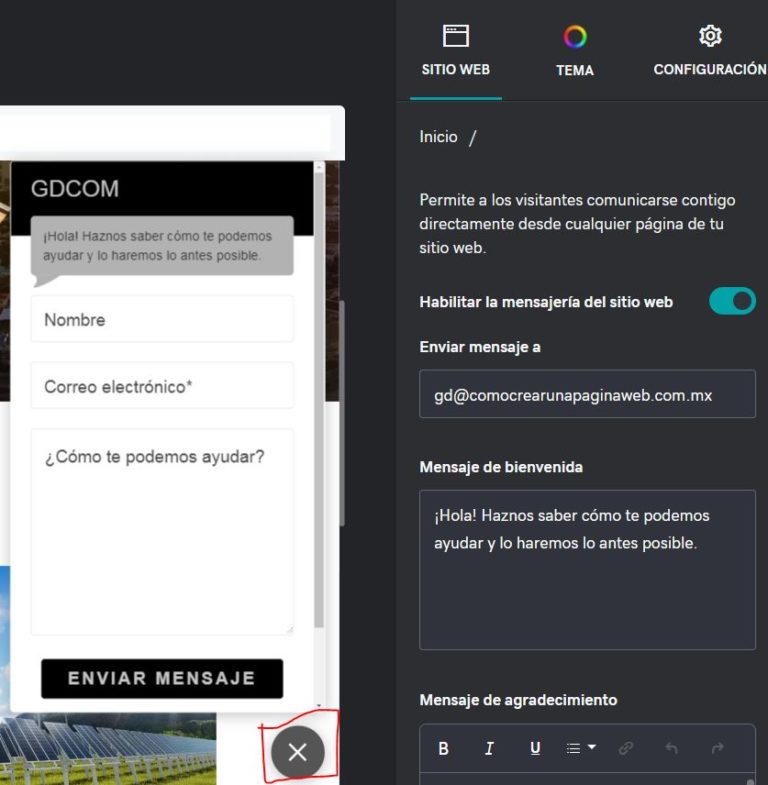Image resolution: width=768 pixels, height=785 pixels.
Task: Click the Nombre field in chat form
Action: pos(162,319)
